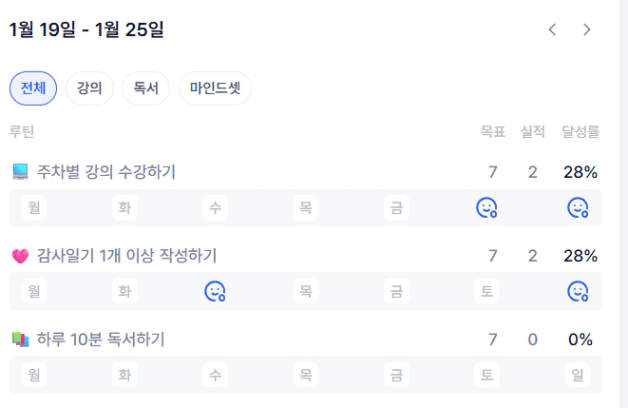Switch to the 강의 filter tab
The width and height of the screenshot is (628, 408).
pyautogui.click(x=90, y=88)
